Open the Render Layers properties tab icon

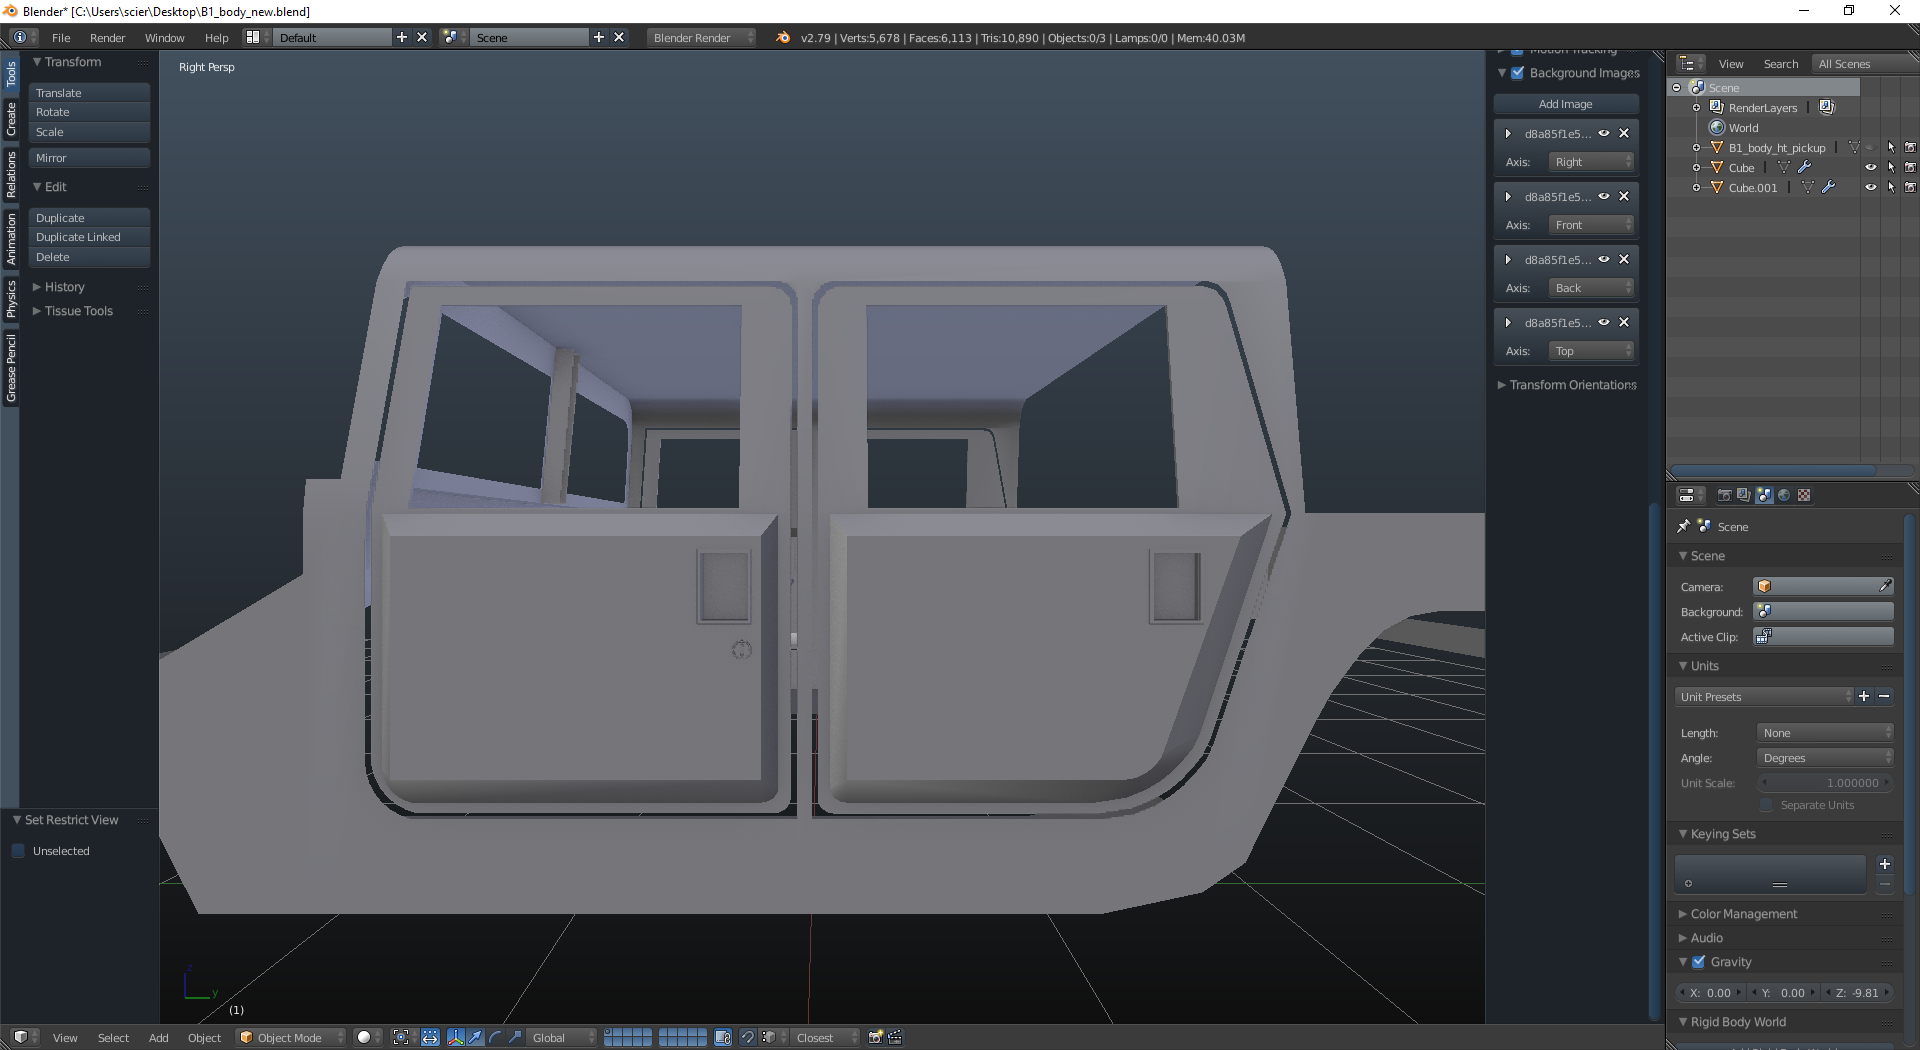point(1744,495)
